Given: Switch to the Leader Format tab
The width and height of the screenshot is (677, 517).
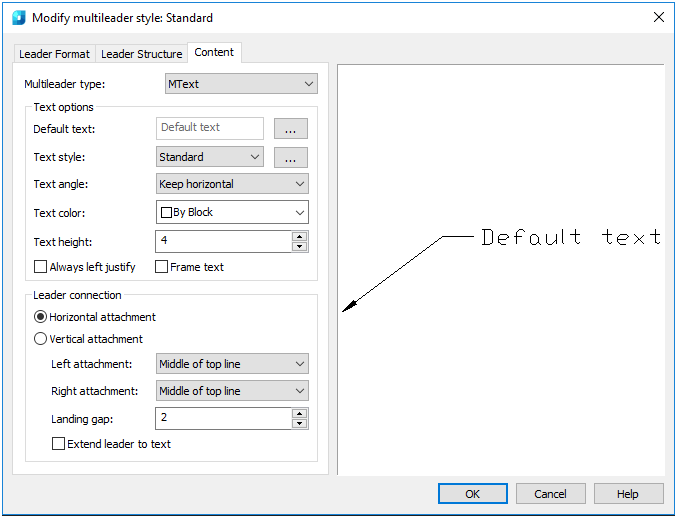Looking at the screenshot, I should tap(54, 54).
